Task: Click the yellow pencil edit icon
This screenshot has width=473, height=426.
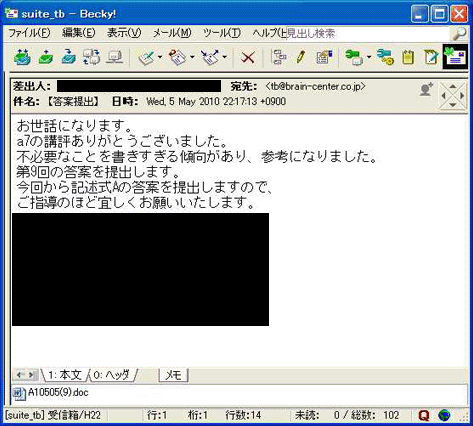Action: (301, 57)
